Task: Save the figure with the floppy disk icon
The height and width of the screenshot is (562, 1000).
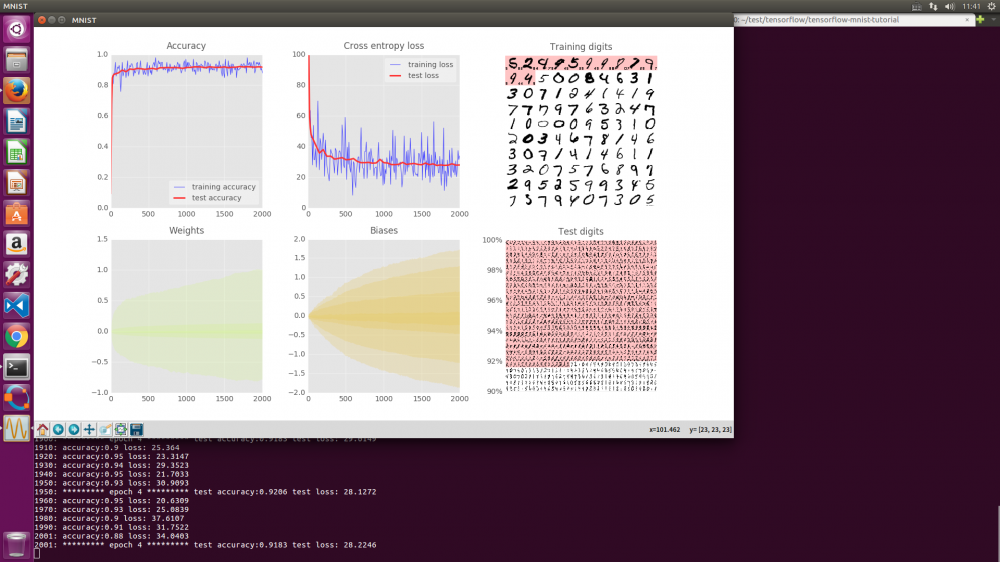Action: 137,429
